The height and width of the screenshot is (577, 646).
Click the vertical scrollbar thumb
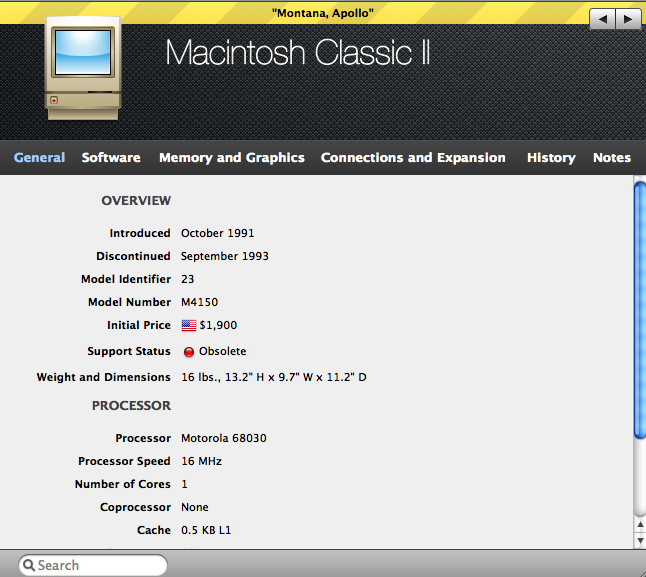pos(640,310)
